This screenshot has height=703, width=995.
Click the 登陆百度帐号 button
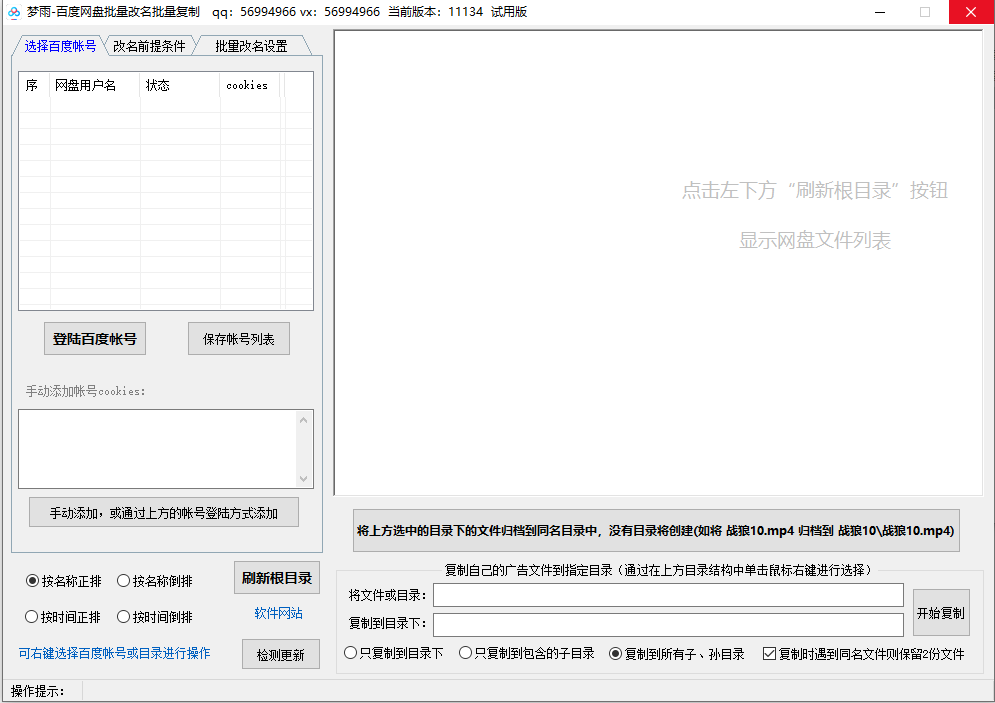pyautogui.click(x=95, y=339)
